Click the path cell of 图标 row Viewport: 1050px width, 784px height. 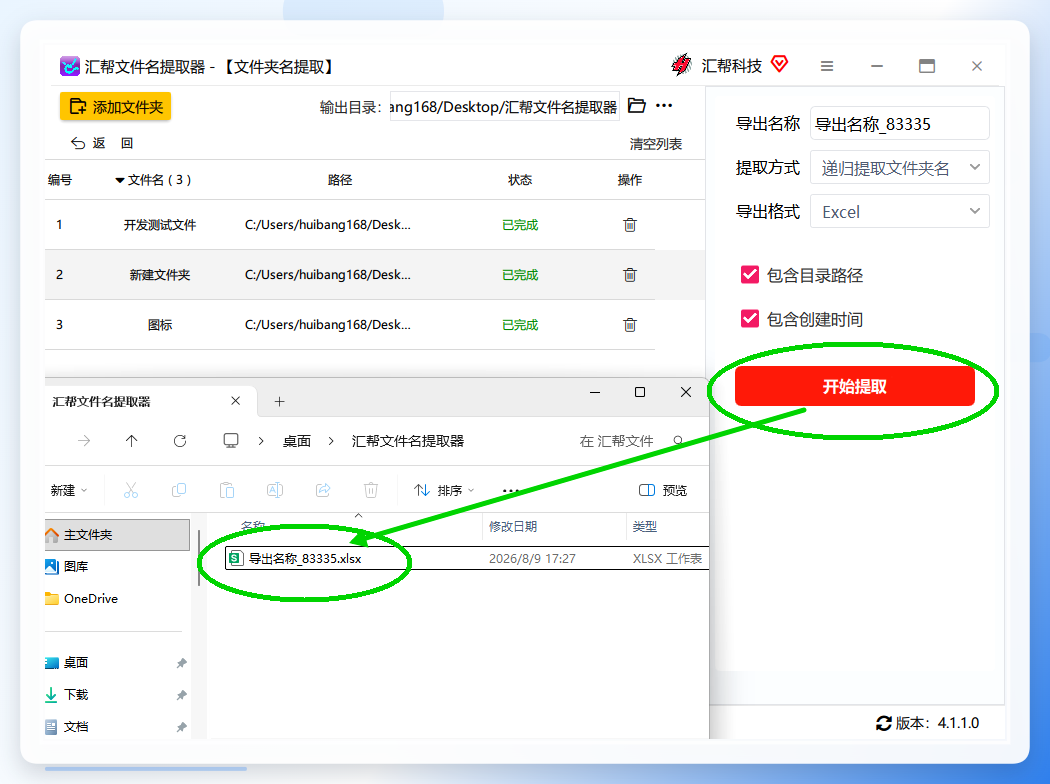click(x=327, y=325)
